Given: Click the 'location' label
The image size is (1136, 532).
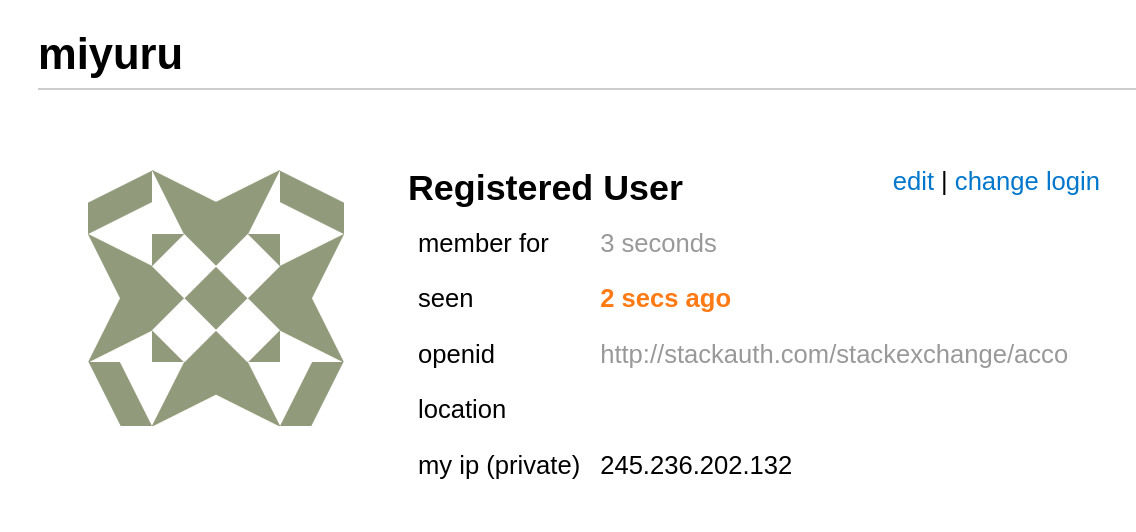Looking at the screenshot, I should pyautogui.click(x=462, y=409).
